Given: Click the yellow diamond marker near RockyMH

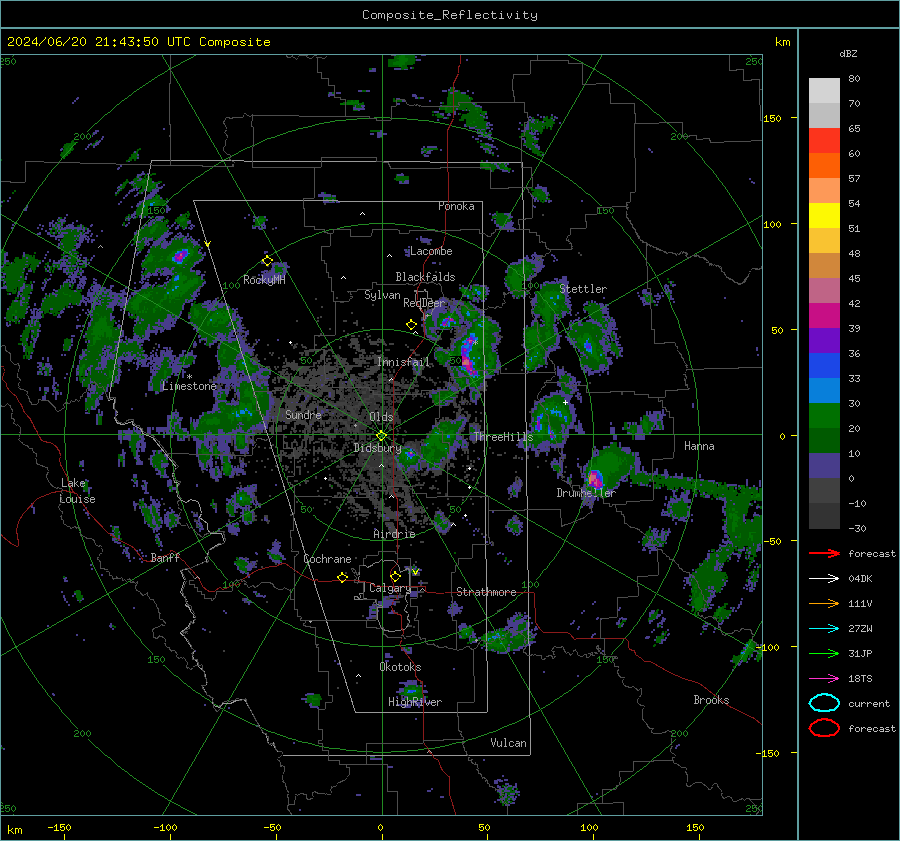Looking at the screenshot, I should tap(267, 261).
